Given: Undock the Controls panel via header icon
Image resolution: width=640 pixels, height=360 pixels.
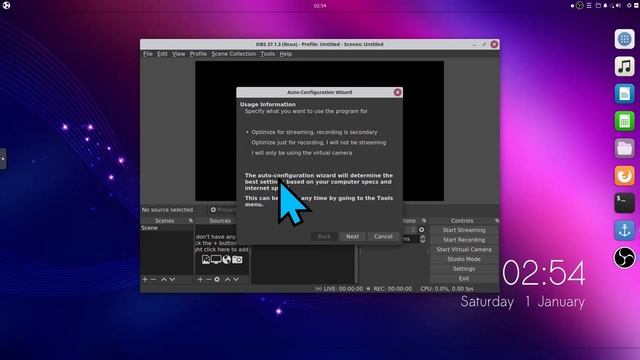Looking at the screenshot, I should tap(497, 221).
